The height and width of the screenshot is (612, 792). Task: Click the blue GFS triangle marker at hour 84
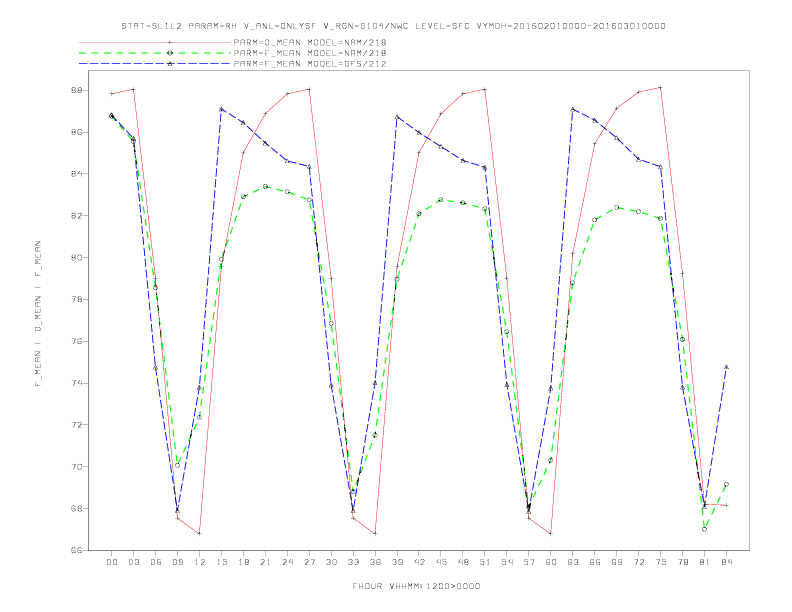[x=726, y=367]
